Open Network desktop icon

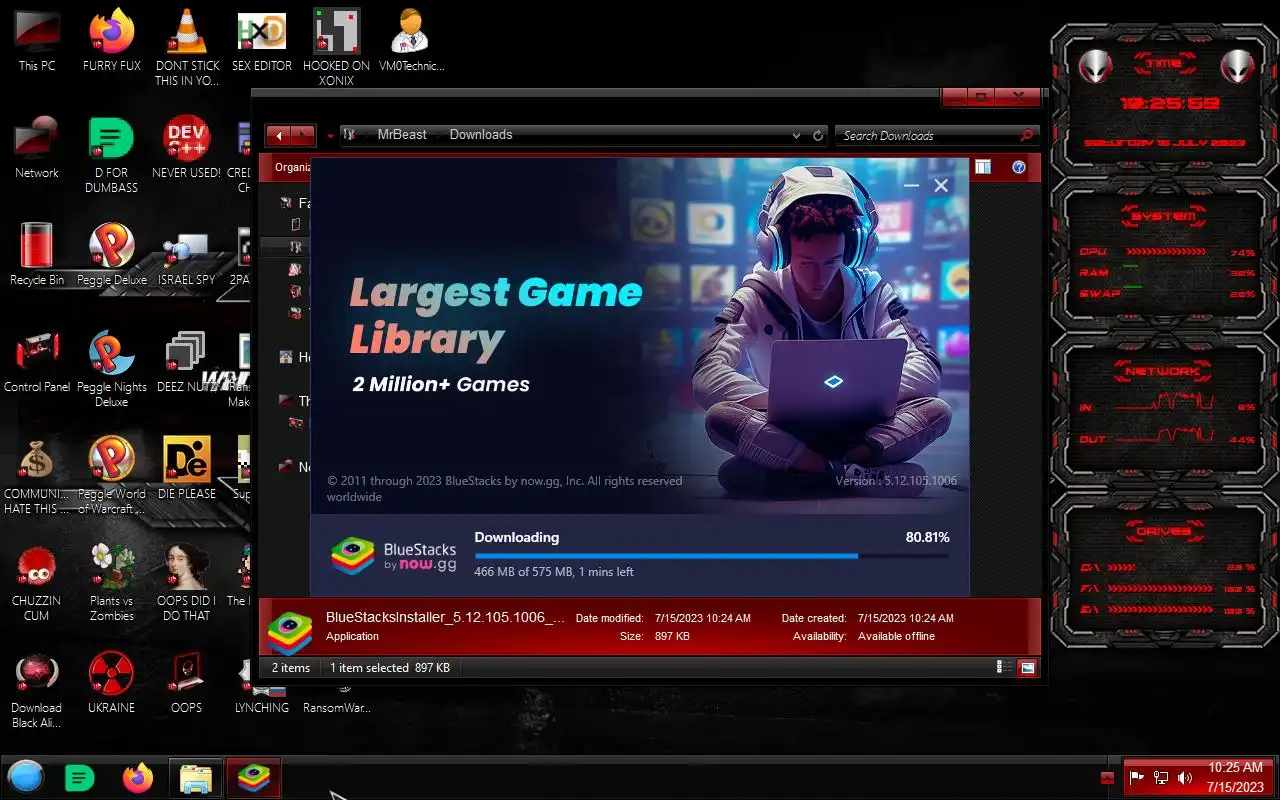(x=37, y=148)
